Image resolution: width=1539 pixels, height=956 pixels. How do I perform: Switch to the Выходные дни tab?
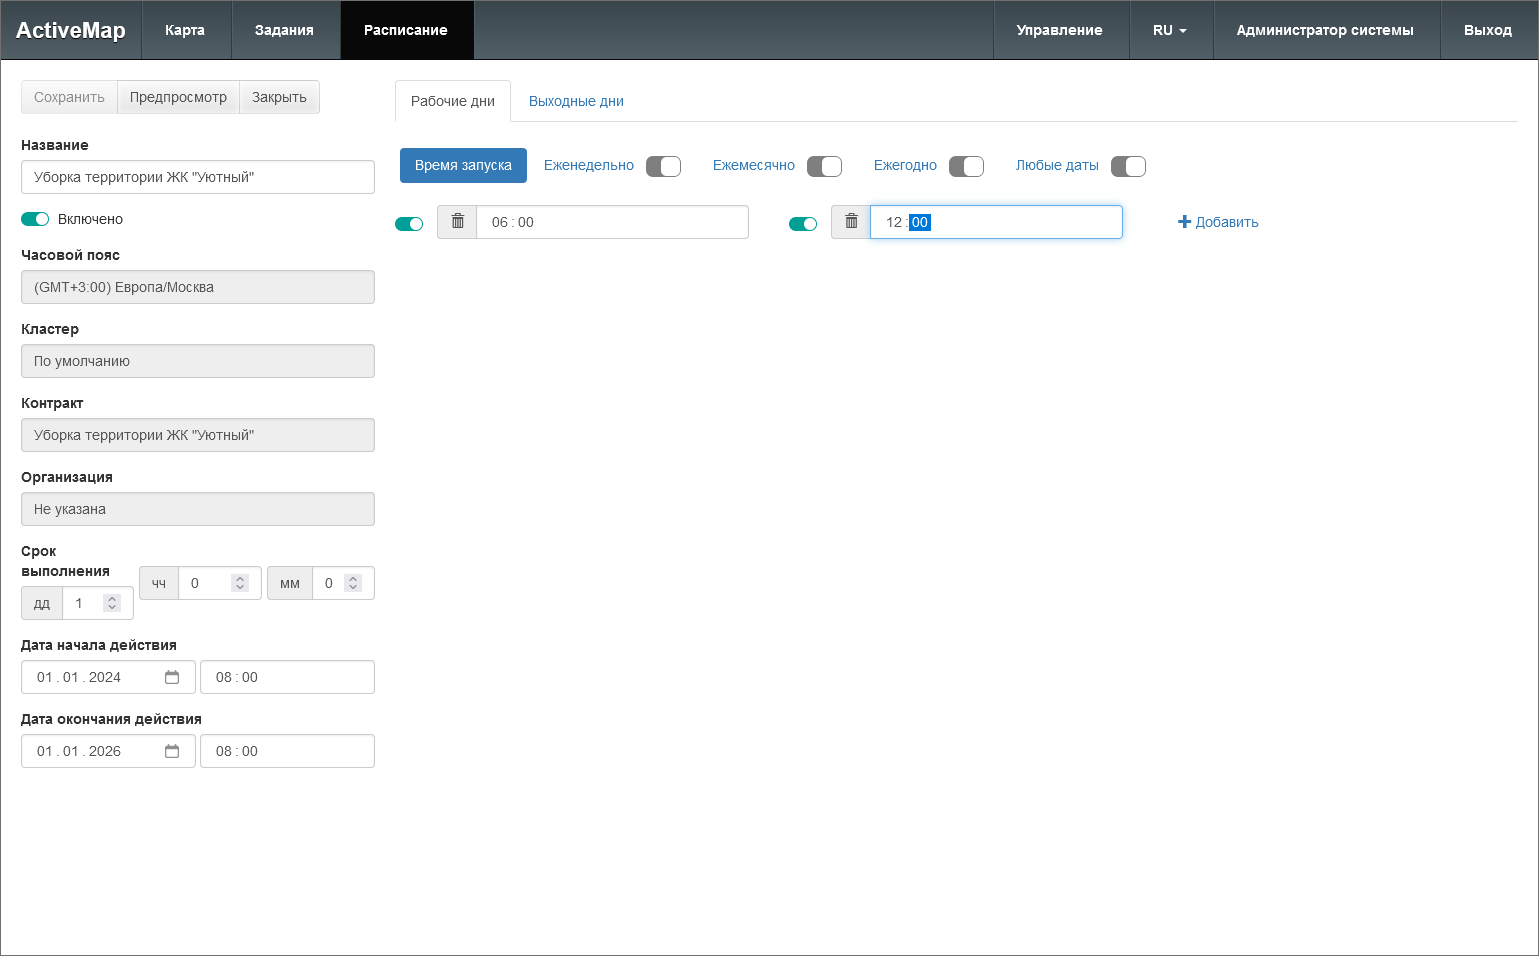[x=576, y=101]
